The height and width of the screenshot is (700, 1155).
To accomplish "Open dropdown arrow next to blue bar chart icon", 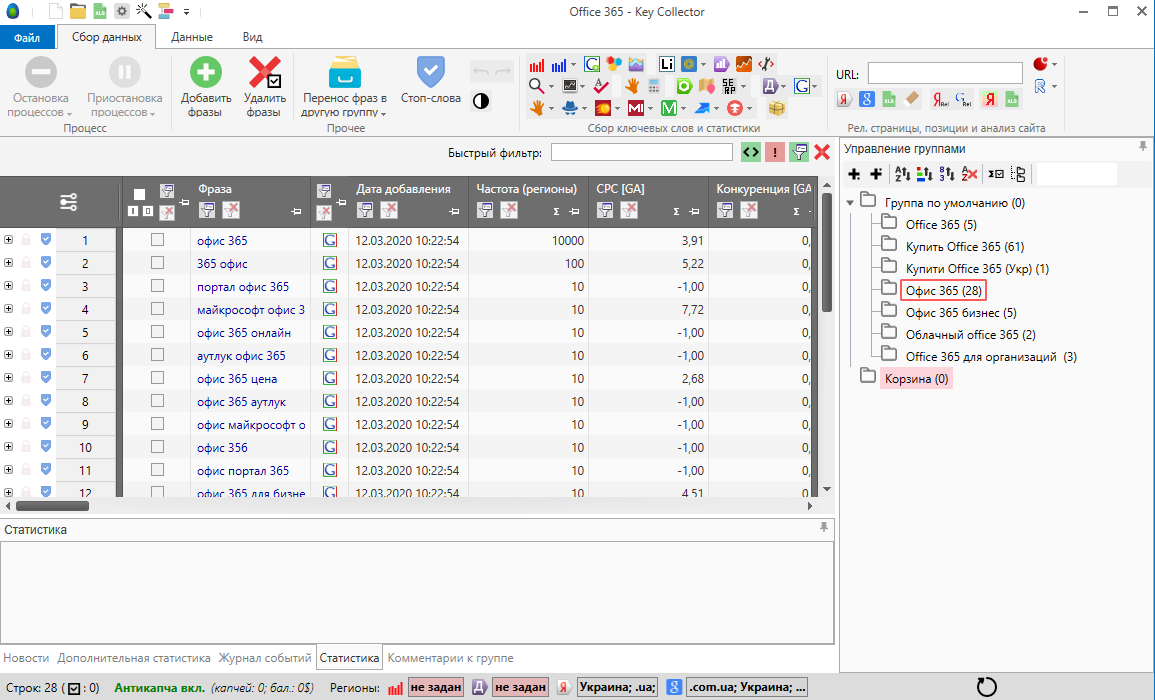I will pyautogui.click(x=574, y=65).
